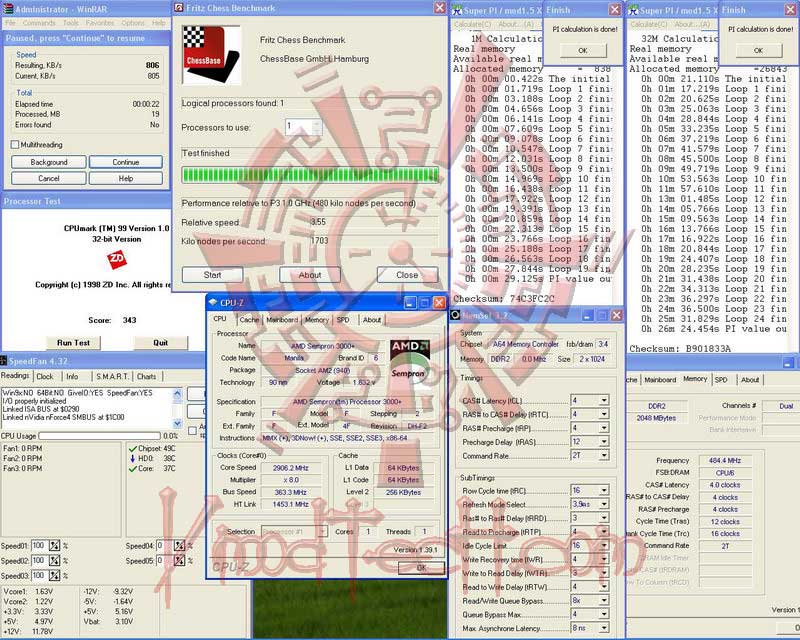Click the WinRAR title bar icon
800x640 pixels.
(x=7, y=8)
